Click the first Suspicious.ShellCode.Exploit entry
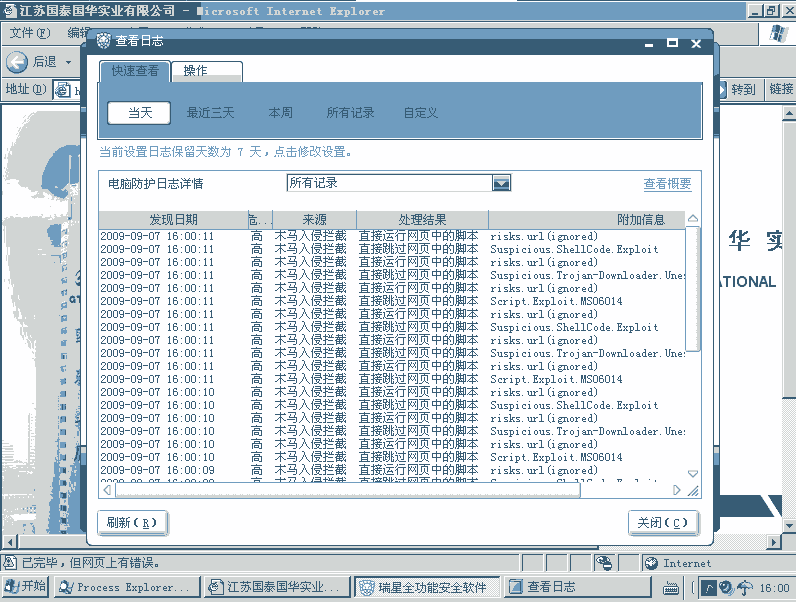Viewport: 796px width, 602px height. point(574,250)
